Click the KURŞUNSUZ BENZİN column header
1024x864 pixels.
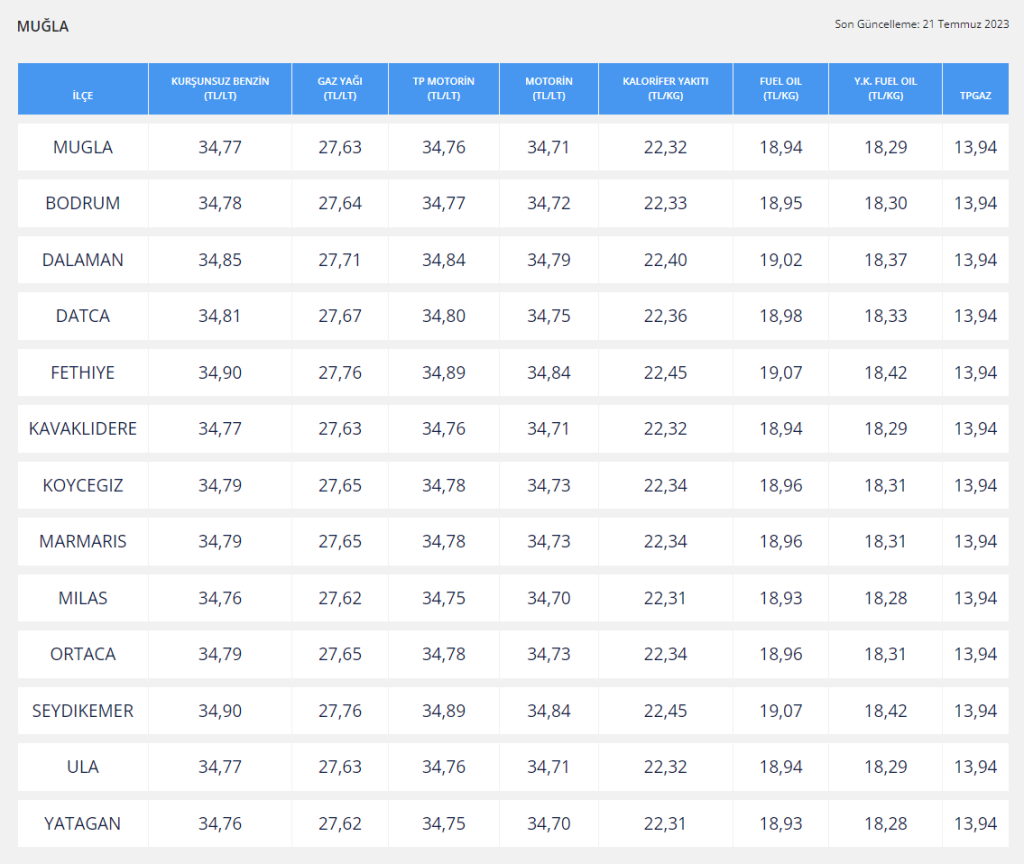coord(220,88)
